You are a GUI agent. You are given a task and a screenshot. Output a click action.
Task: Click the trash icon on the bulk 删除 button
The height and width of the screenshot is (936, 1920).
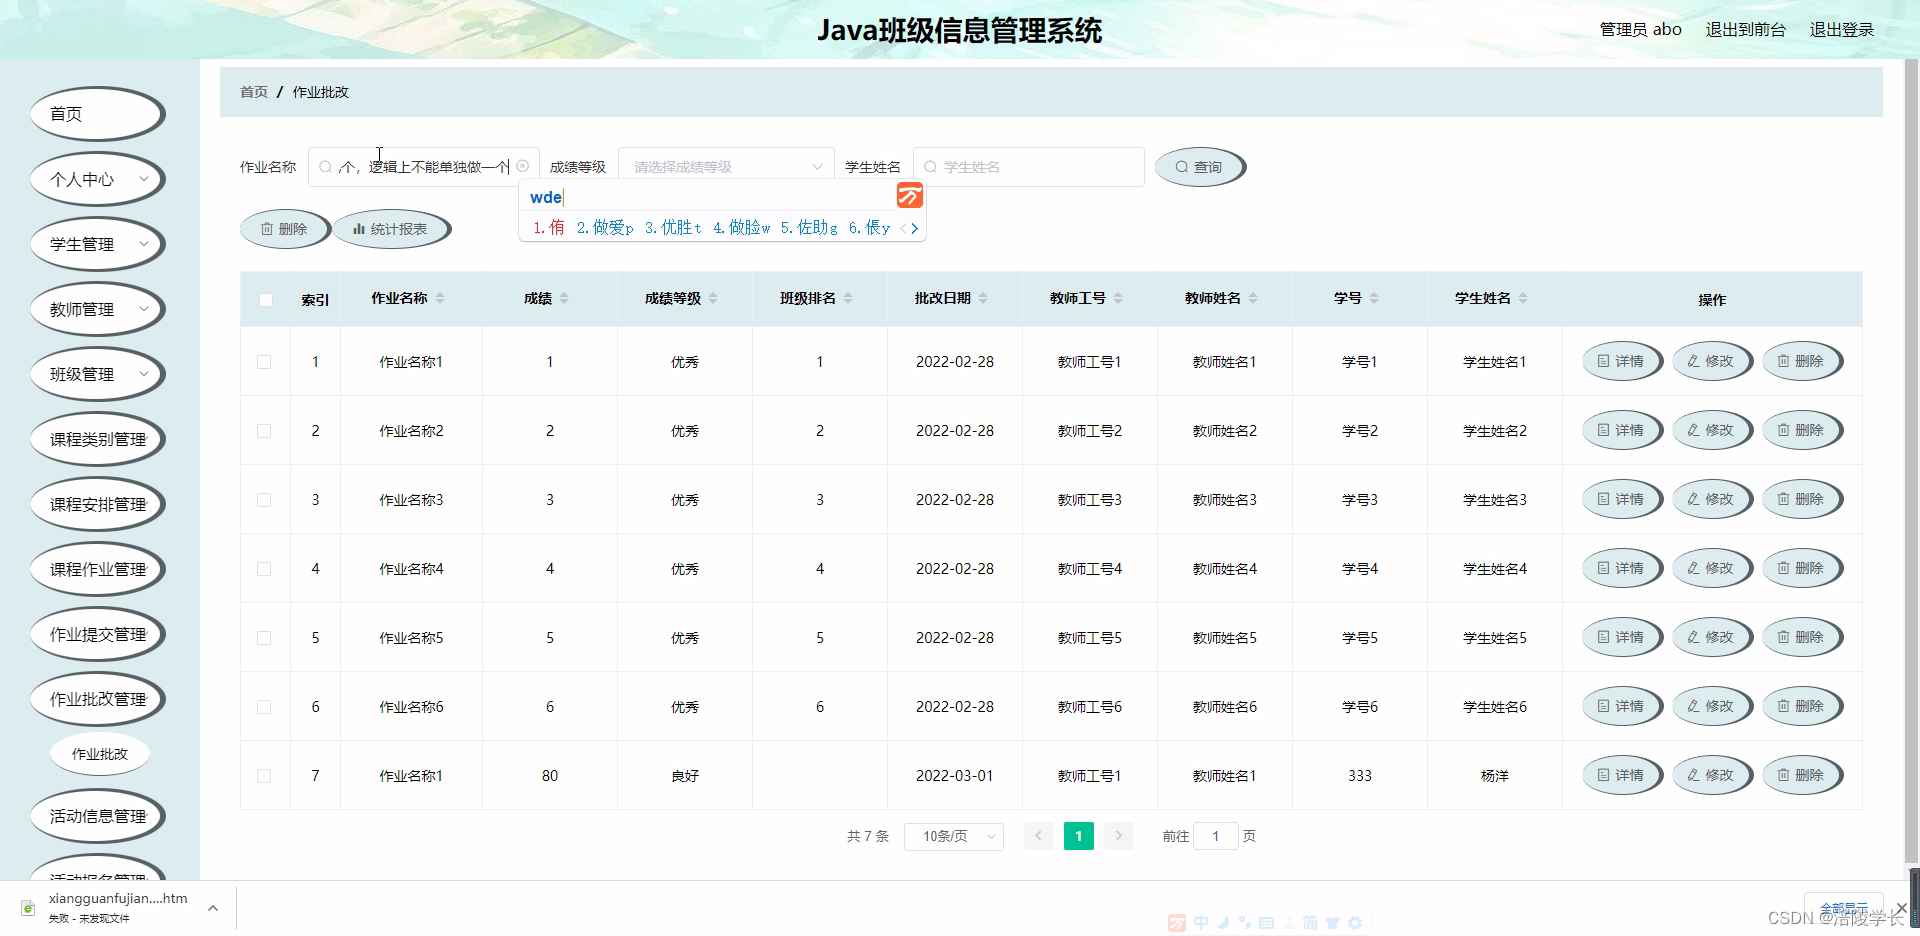click(x=267, y=228)
